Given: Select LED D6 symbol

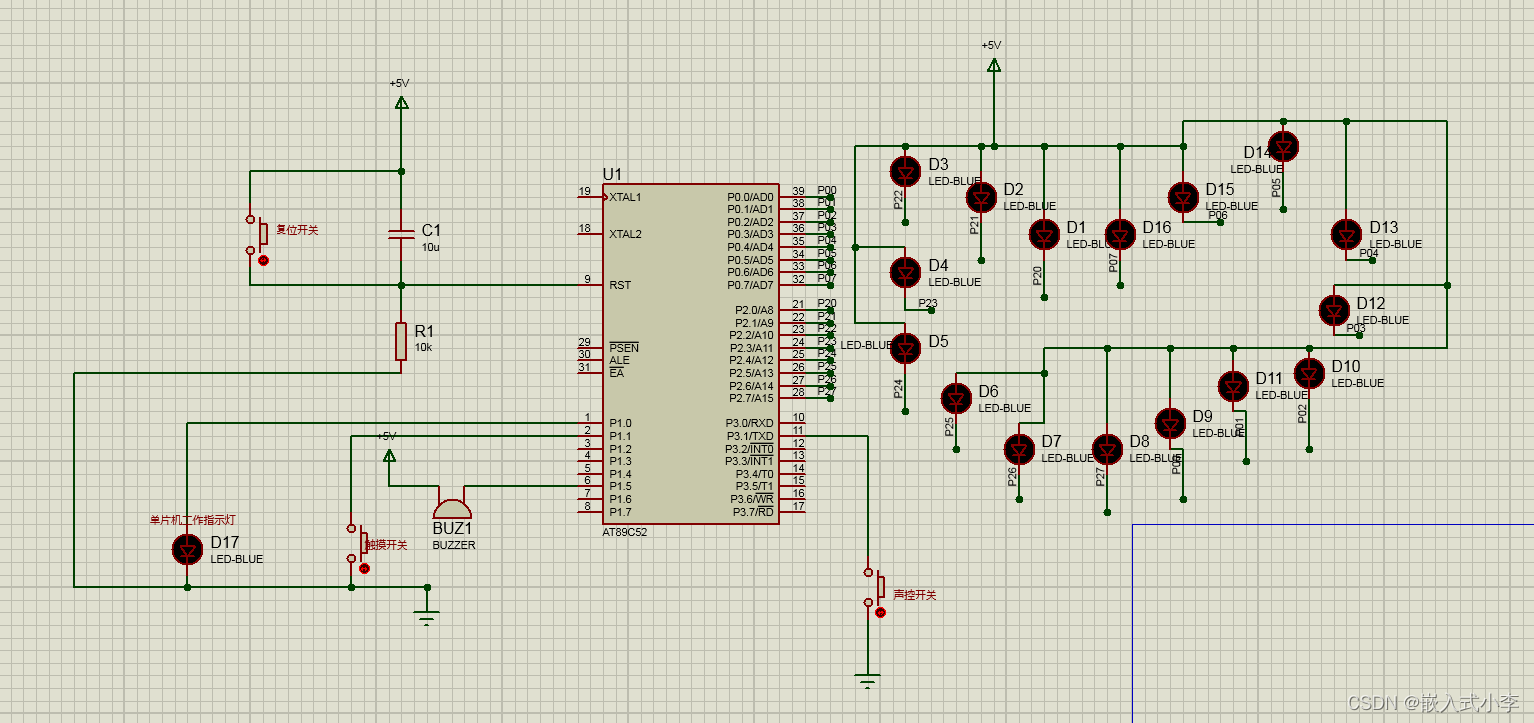Looking at the screenshot, I should pyautogui.click(x=956, y=398).
